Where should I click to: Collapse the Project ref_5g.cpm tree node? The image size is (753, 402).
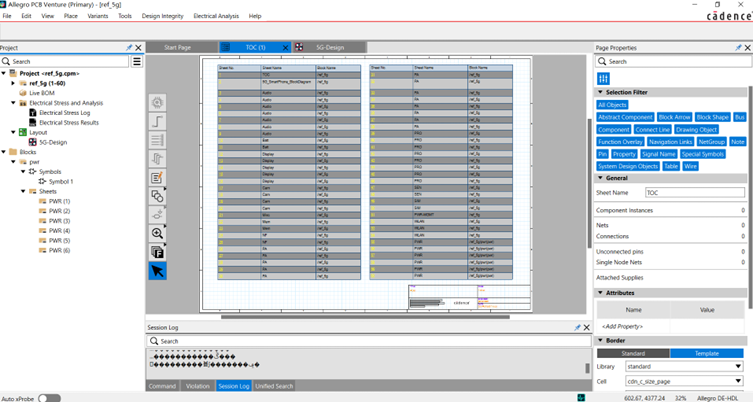[4, 73]
